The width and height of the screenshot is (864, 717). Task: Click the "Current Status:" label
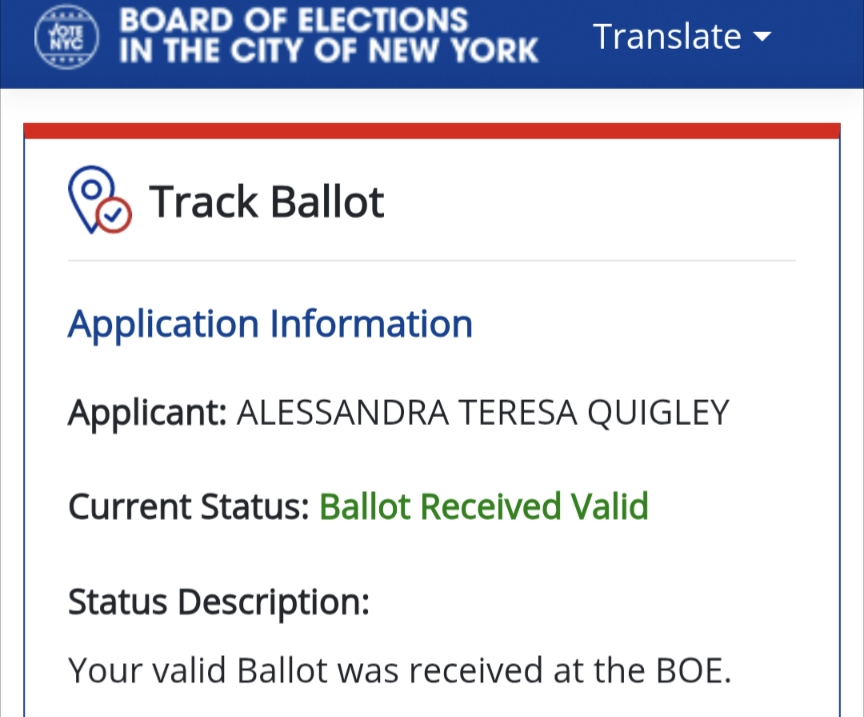tap(189, 506)
